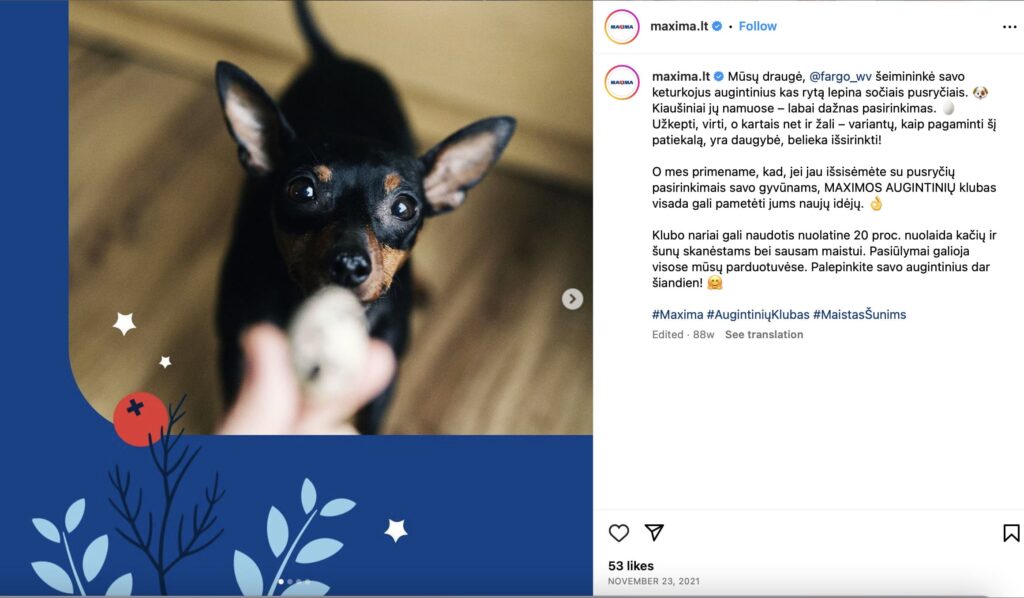Open maxima.lt username in header
1024x598 pixels.
pos(679,26)
